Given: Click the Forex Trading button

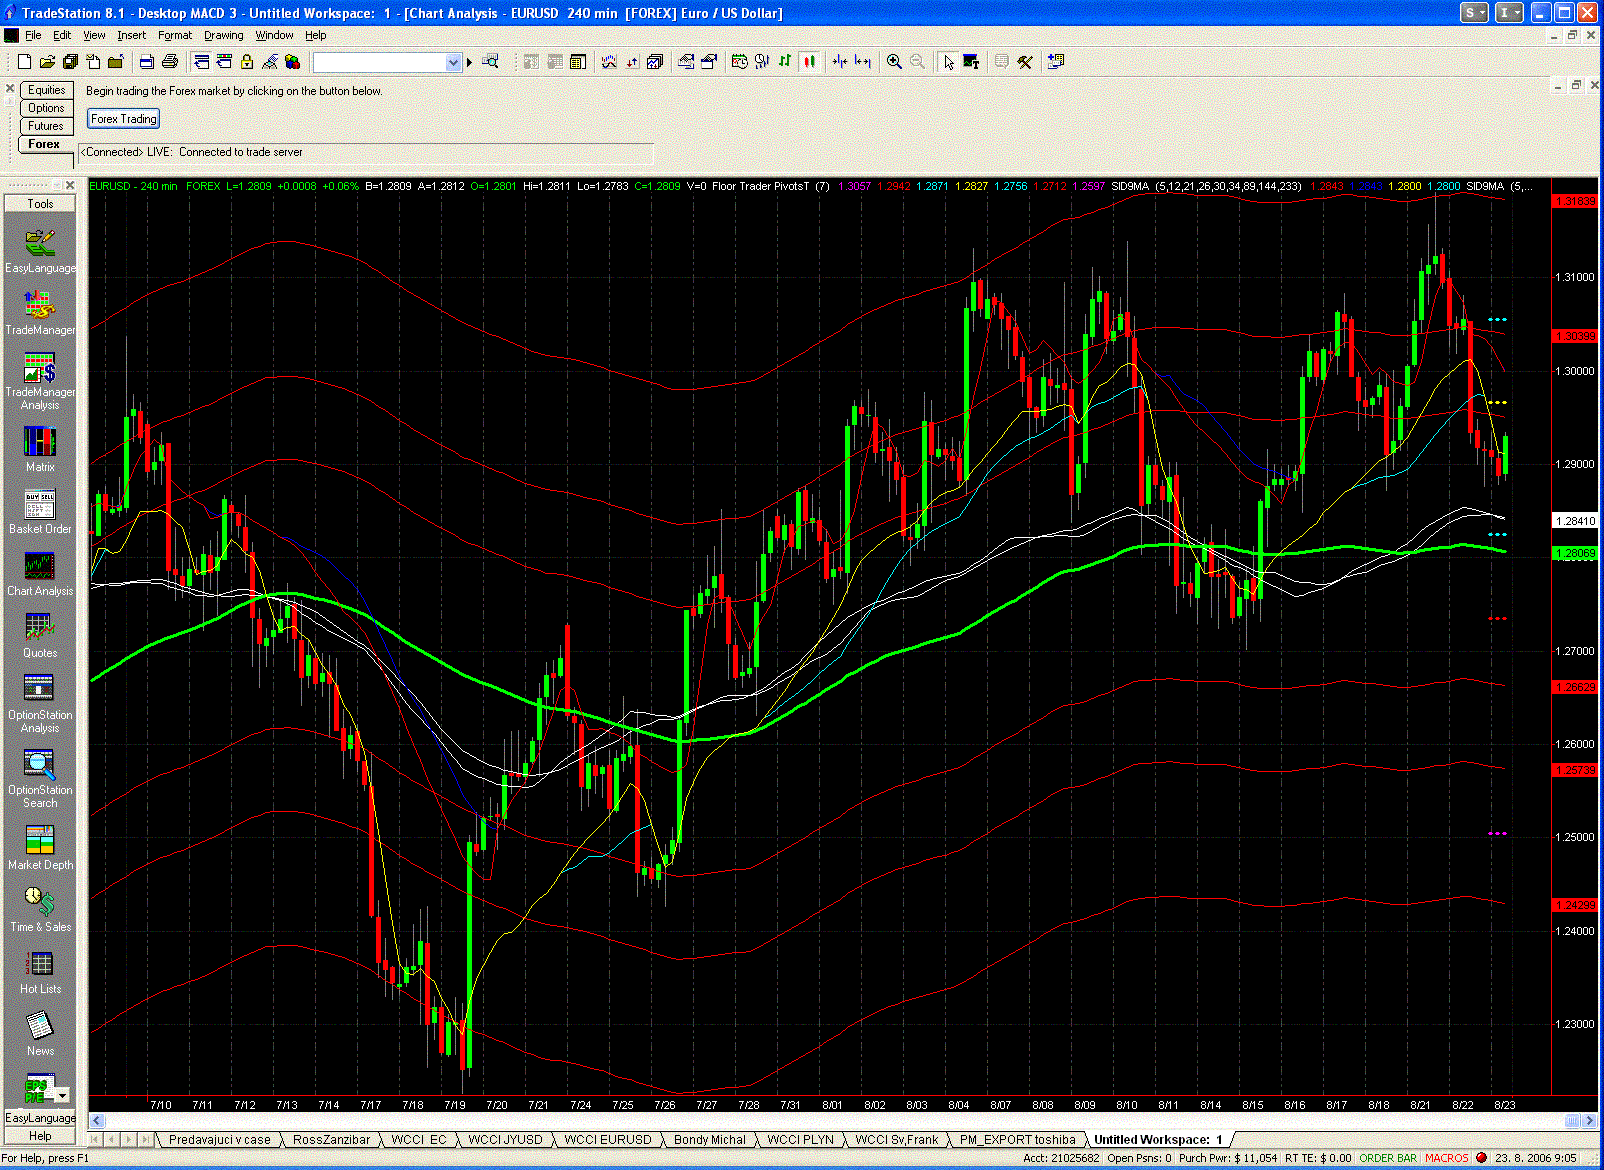Looking at the screenshot, I should click(124, 119).
